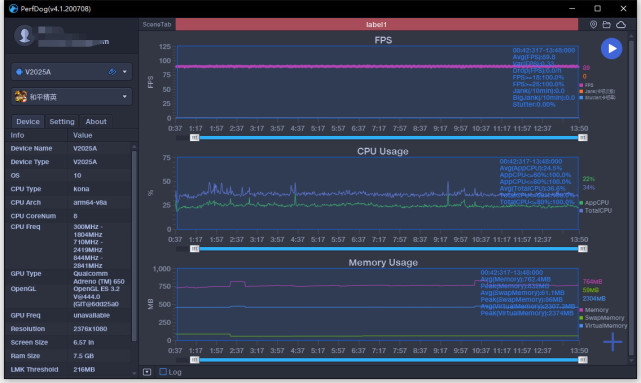The width and height of the screenshot is (641, 383).
Task: Click the OS value 10
Action: 77,175
